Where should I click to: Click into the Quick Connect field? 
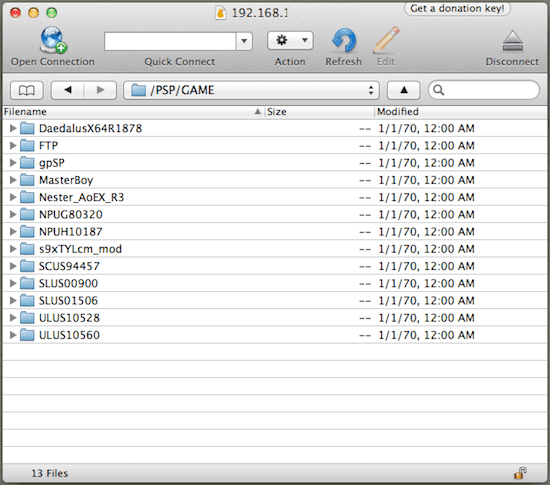pyautogui.click(x=170, y=41)
